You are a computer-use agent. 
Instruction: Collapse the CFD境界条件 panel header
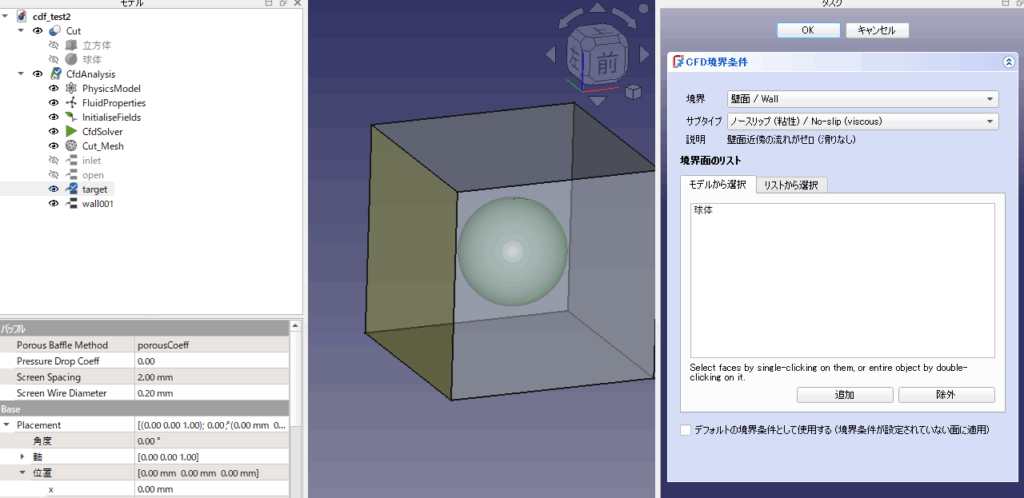click(1008, 62)
